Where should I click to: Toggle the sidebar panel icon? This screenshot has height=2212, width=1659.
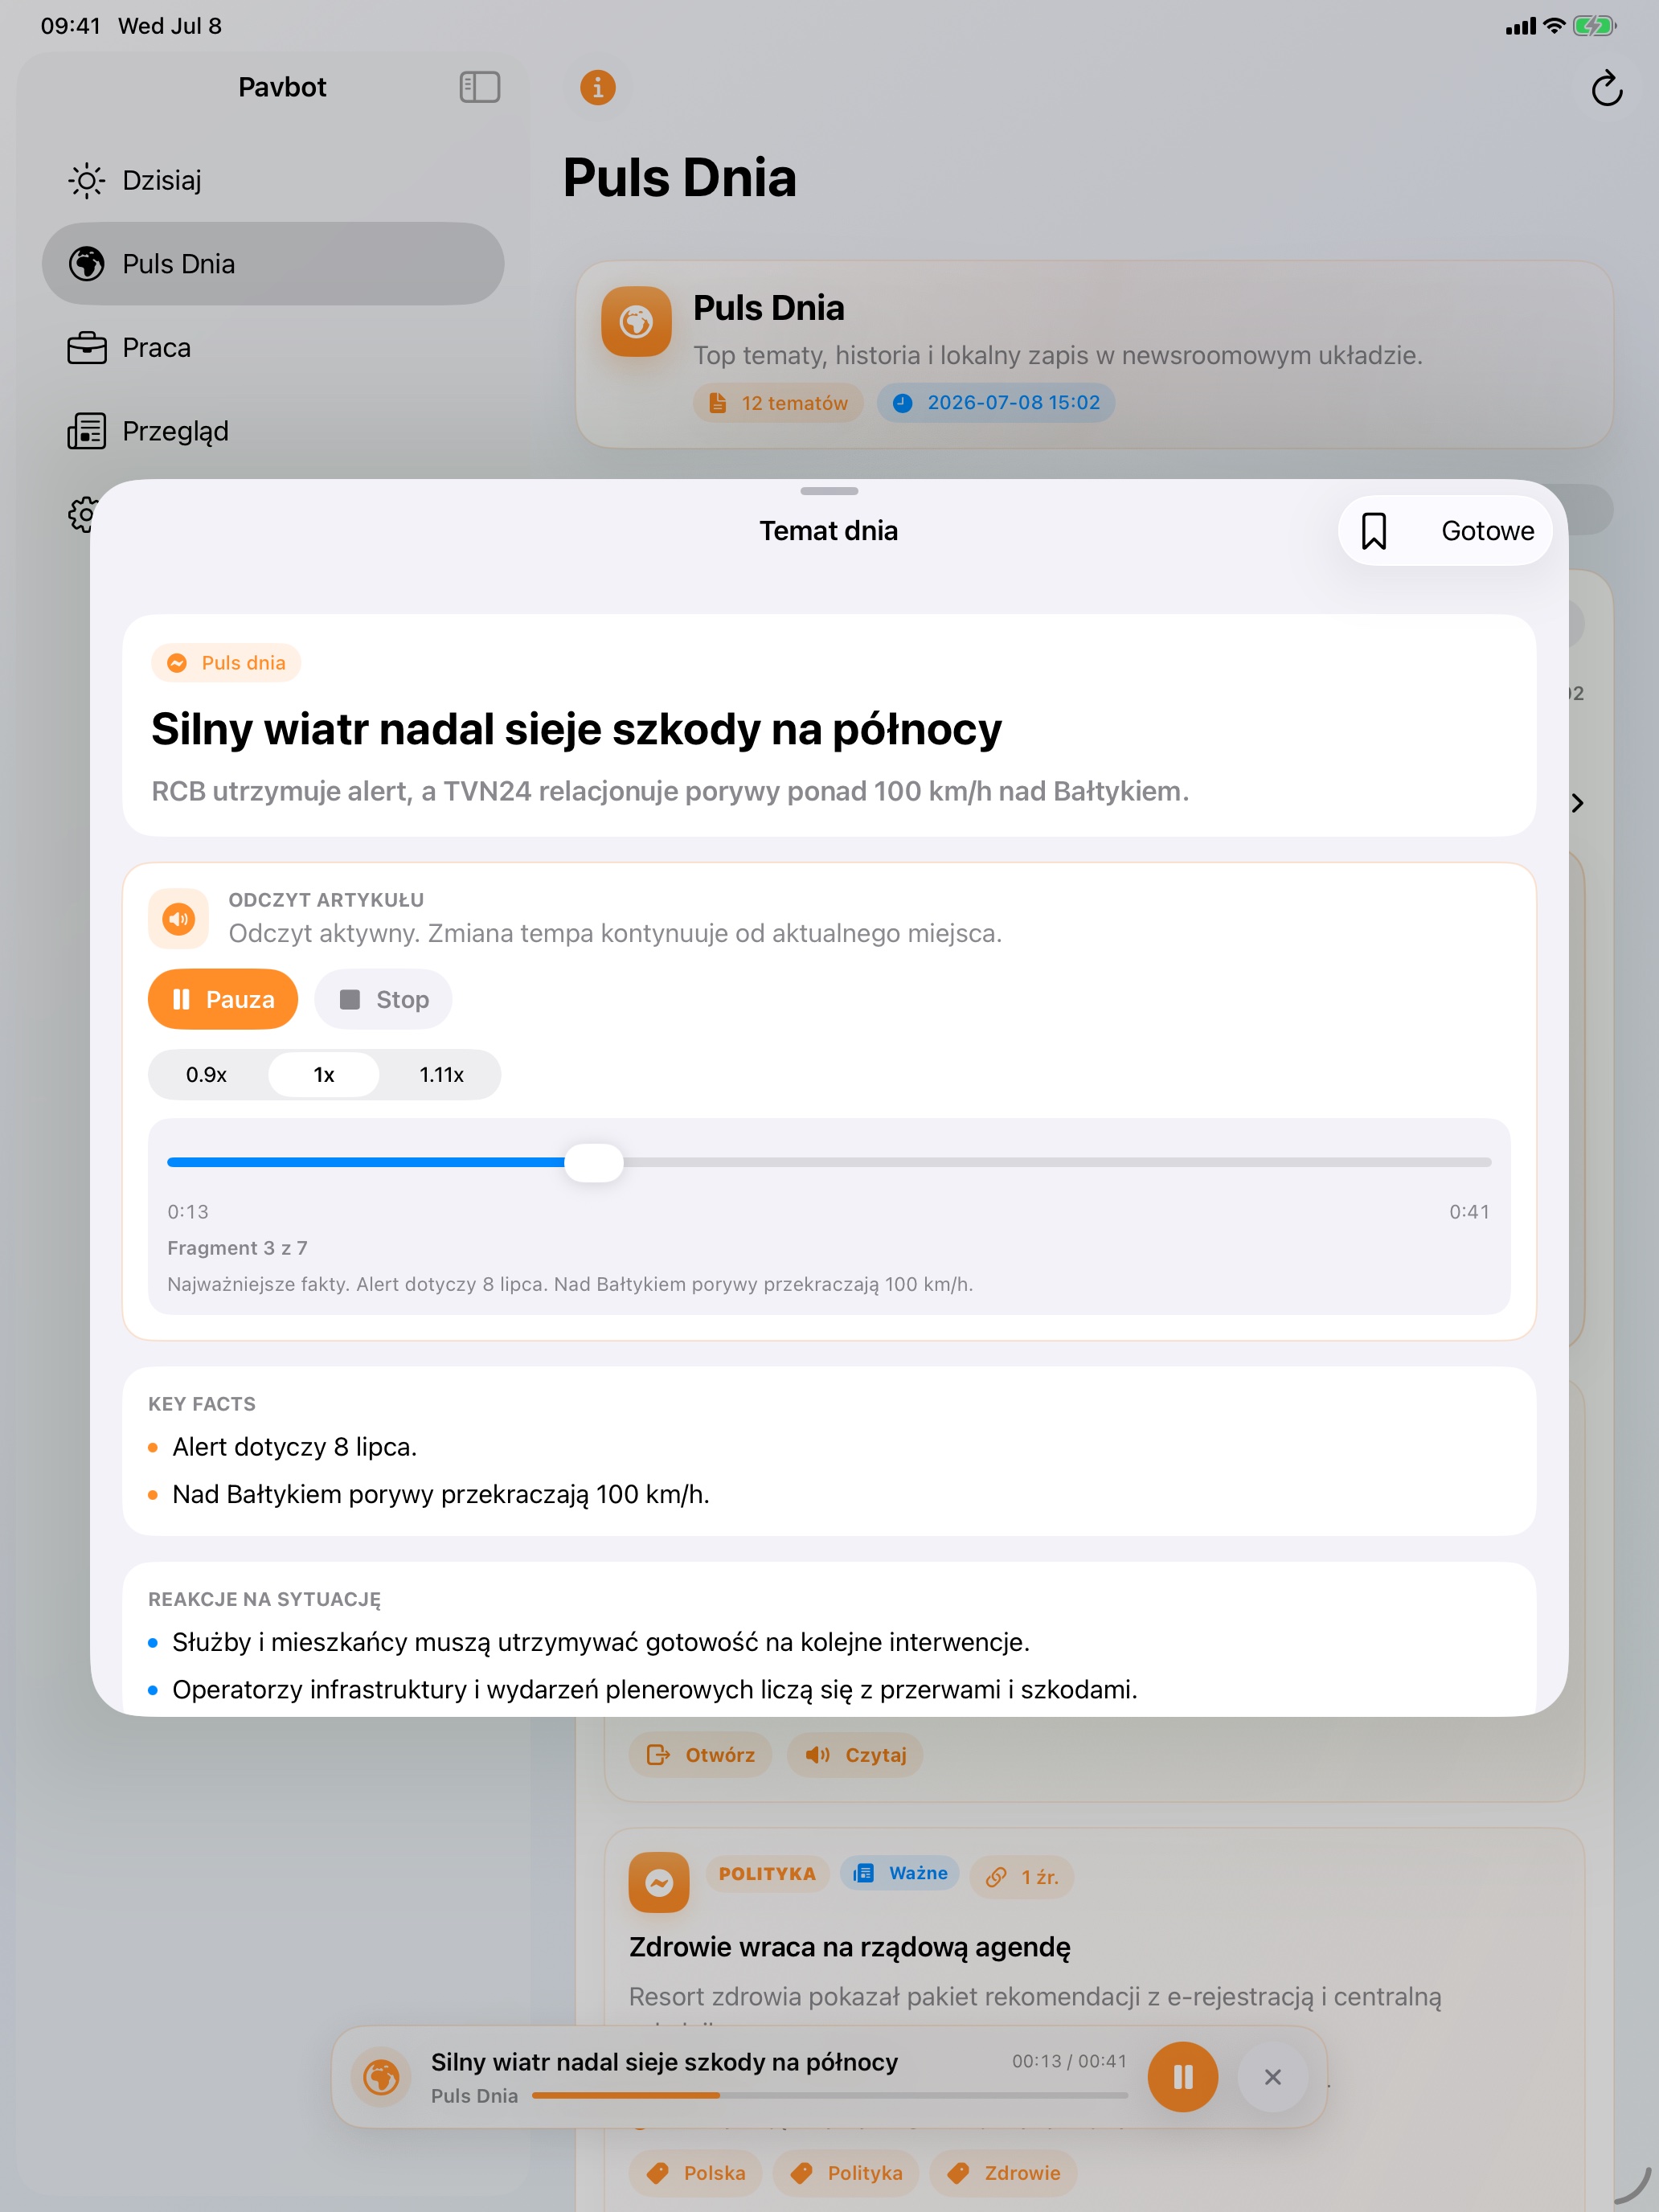(480, 87)
